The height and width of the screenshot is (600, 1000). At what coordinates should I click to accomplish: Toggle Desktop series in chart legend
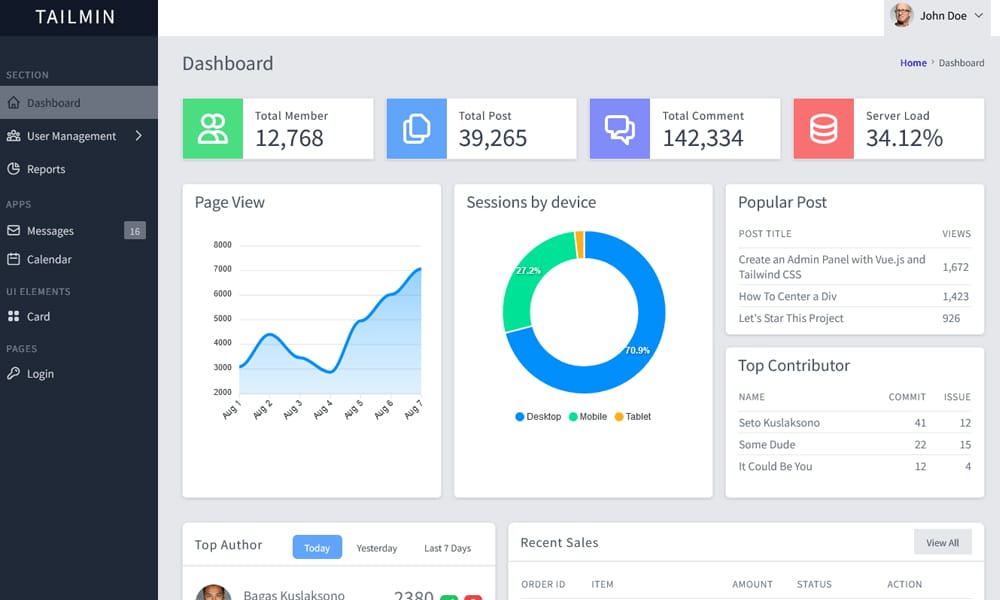(538, 417)
